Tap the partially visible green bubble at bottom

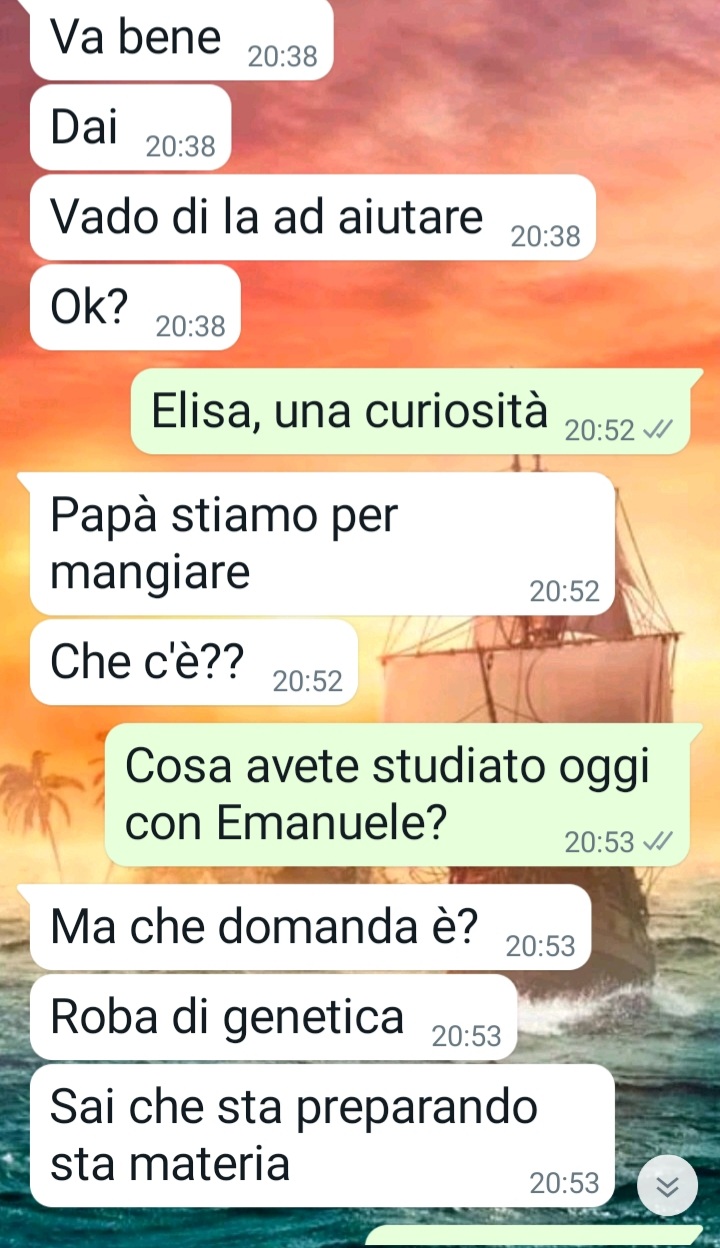click(x=535, y=1238)
